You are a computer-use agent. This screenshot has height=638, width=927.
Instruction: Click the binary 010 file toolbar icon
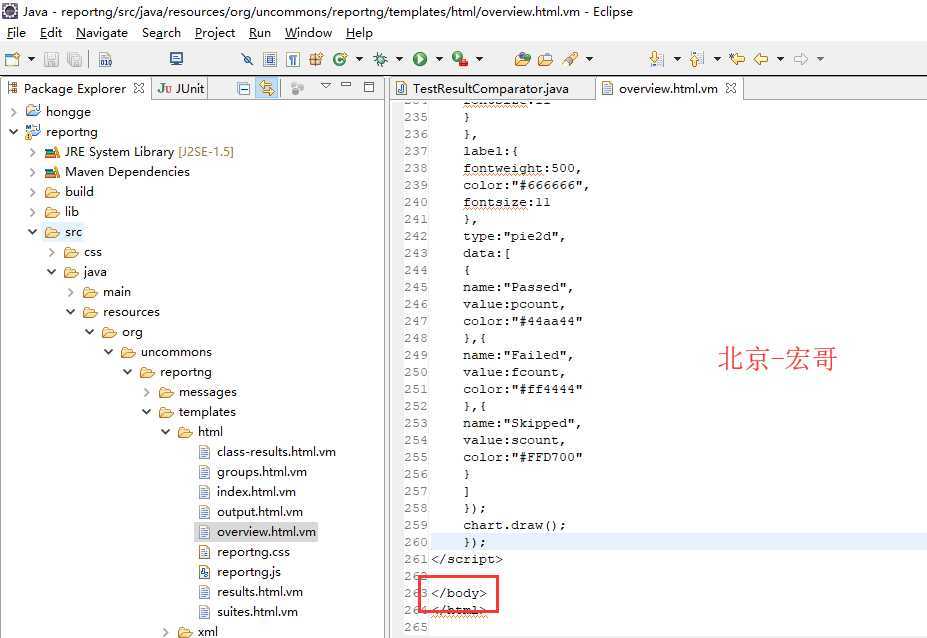[x=106, y=59]
